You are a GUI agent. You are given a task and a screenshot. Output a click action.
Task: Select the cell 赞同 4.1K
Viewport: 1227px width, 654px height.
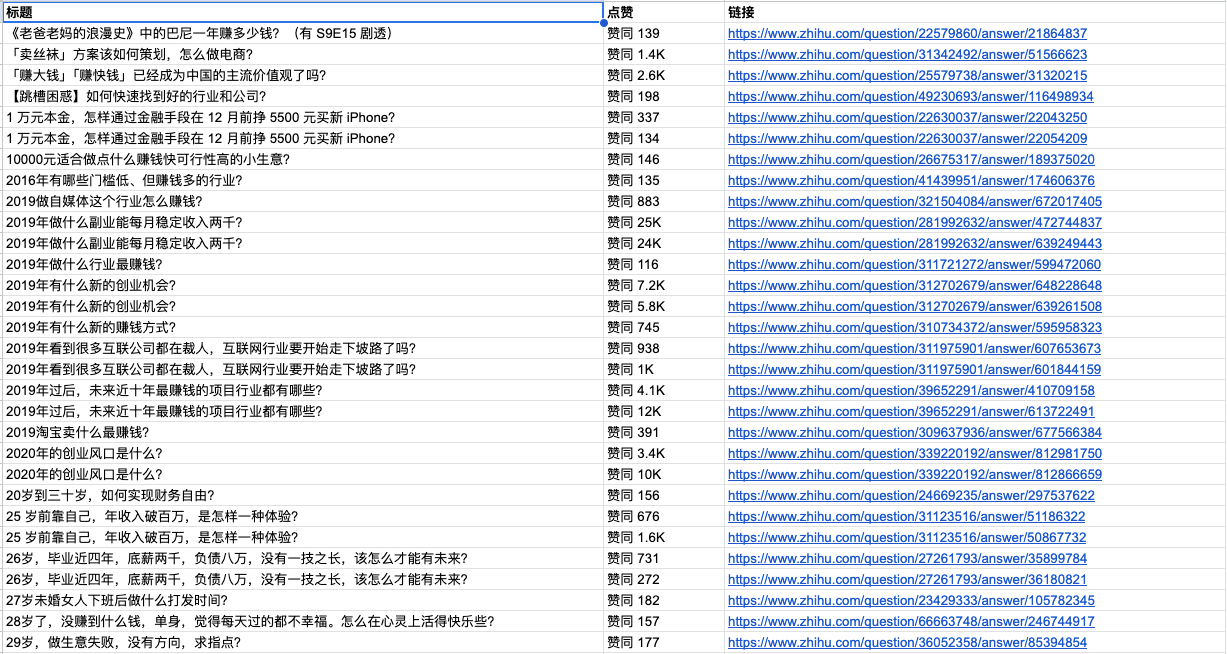tap(664, 390)
